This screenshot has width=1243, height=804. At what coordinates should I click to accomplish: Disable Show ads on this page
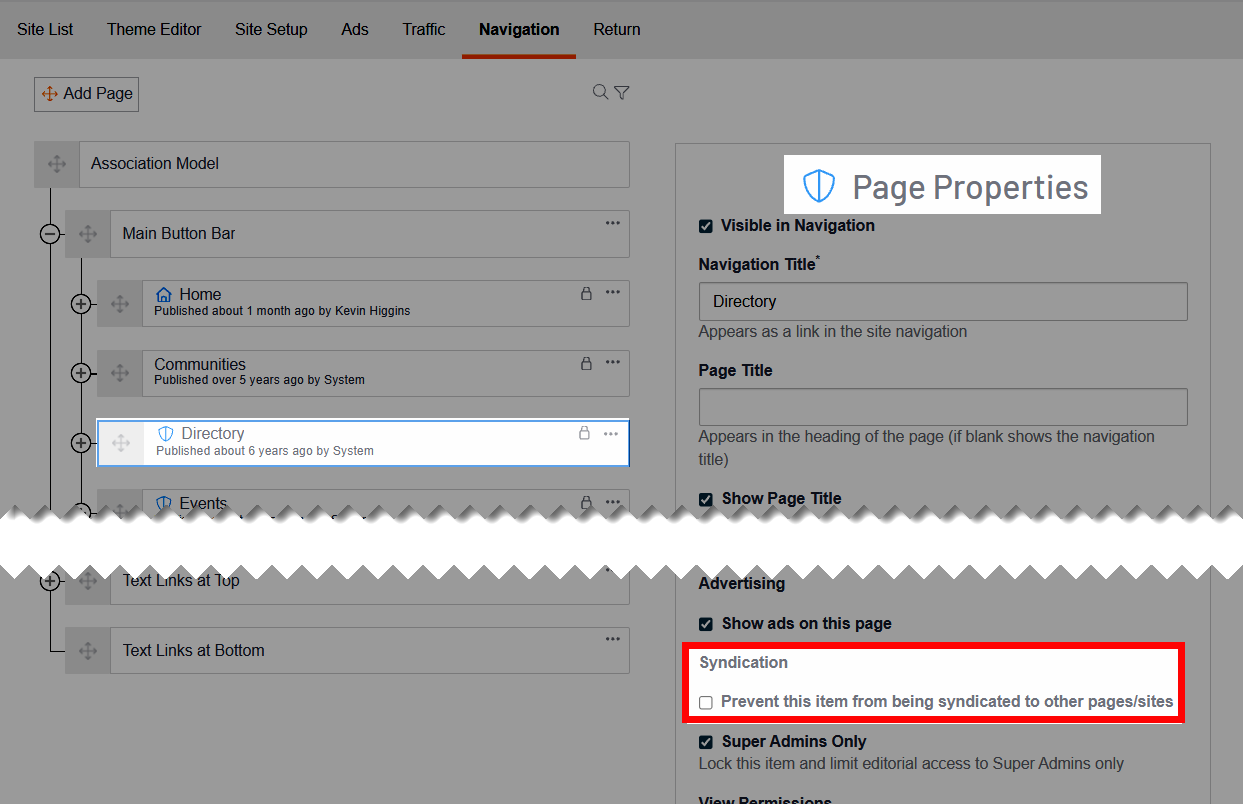pyautogui.click(x=706, y=623)
